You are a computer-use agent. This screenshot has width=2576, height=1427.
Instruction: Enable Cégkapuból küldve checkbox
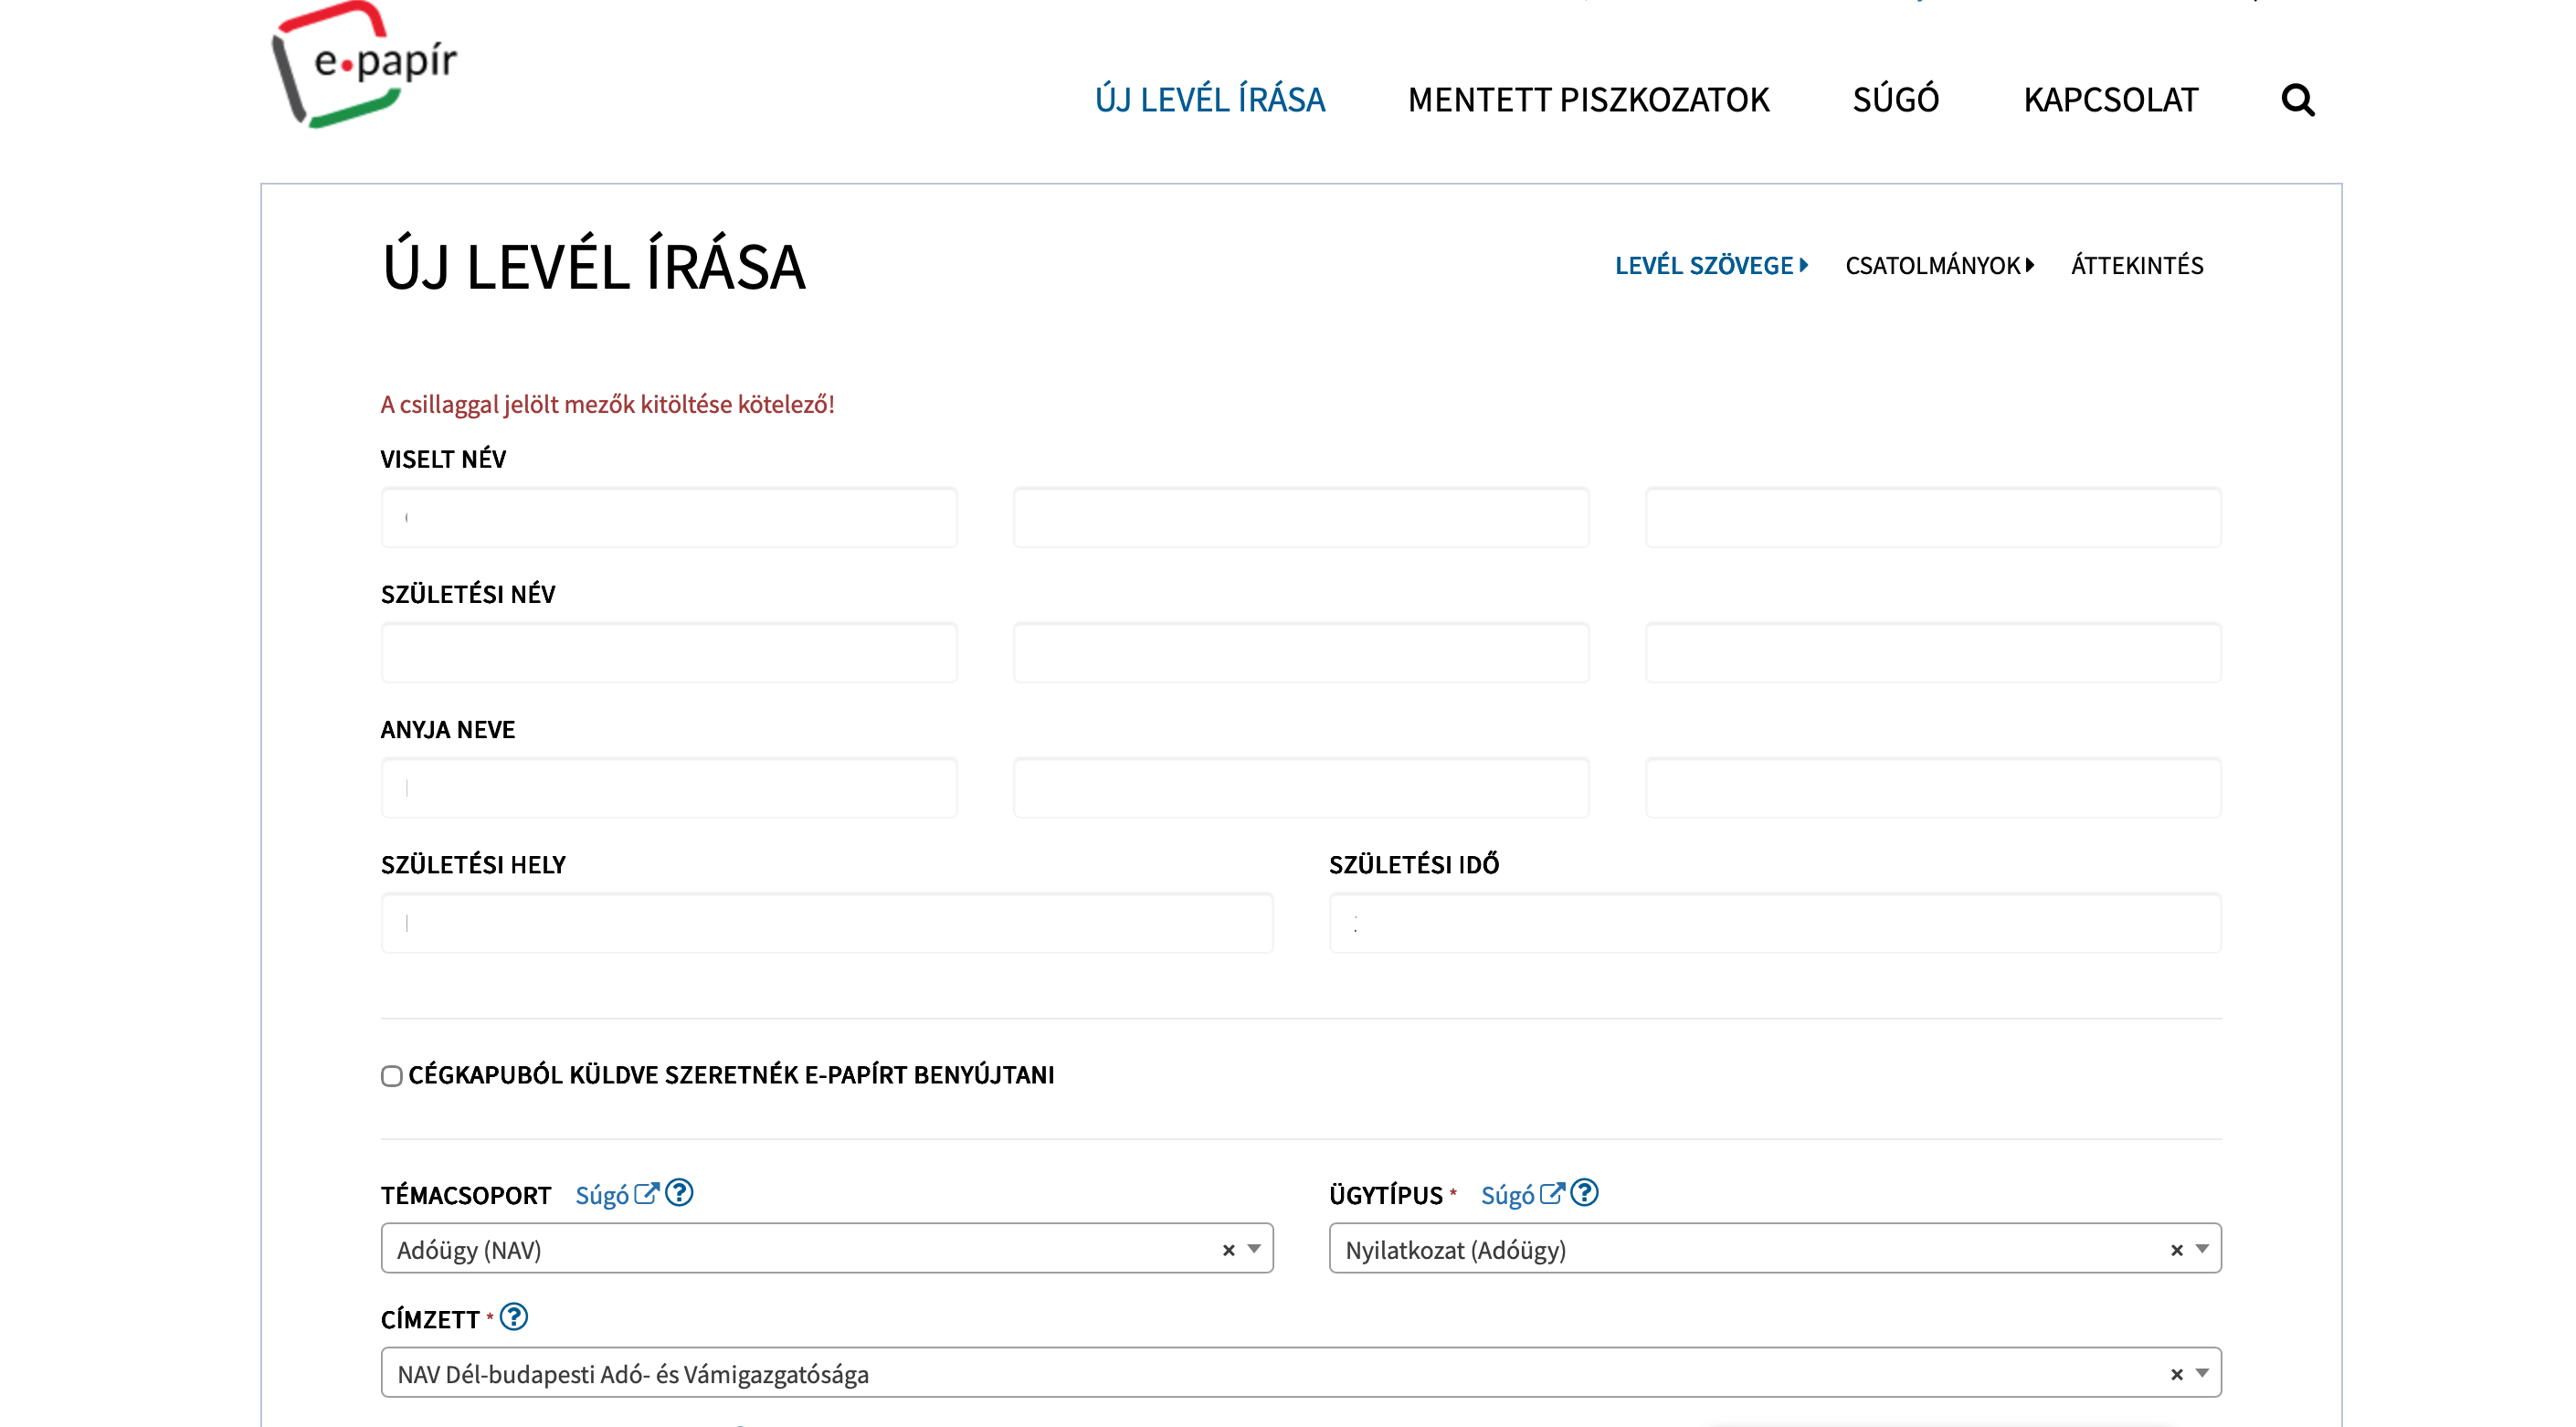tap(392, 1076)
